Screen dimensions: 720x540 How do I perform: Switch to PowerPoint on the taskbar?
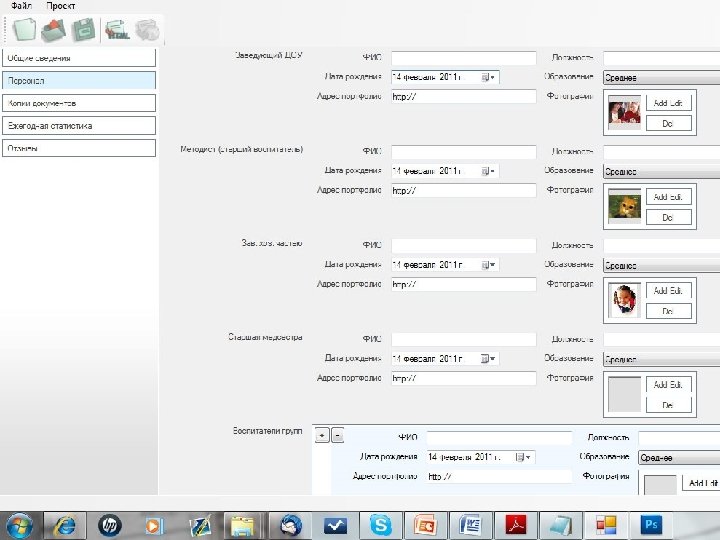pos(425,525)
